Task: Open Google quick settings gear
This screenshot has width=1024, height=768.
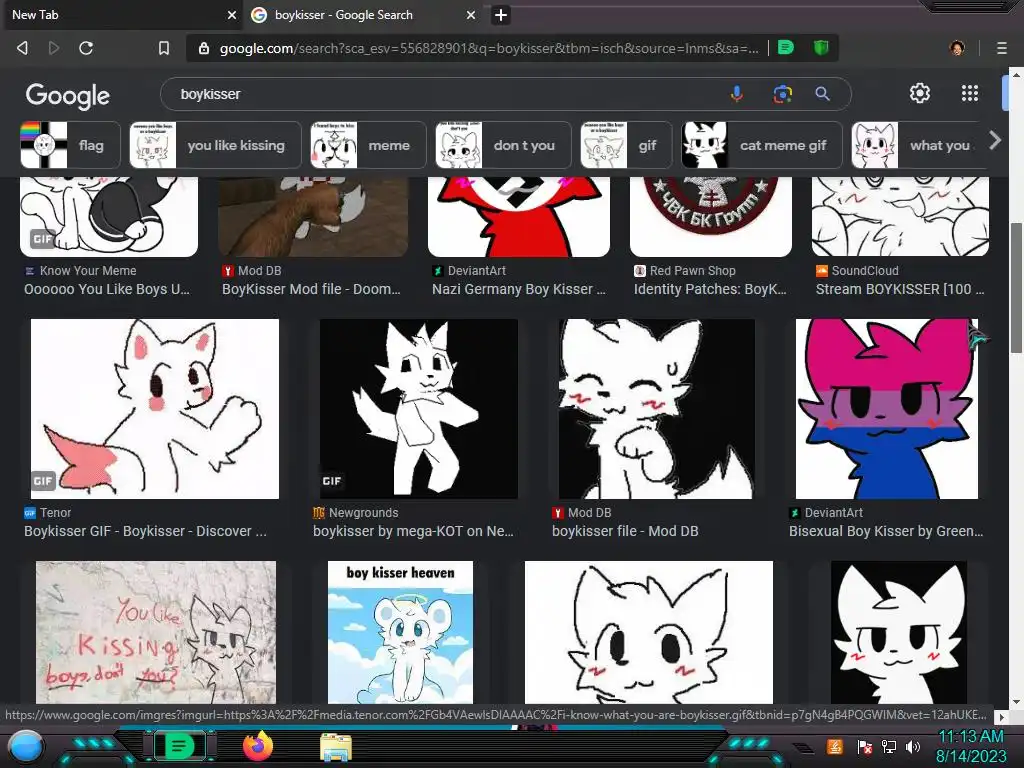Action: click(x=920, y=93)
